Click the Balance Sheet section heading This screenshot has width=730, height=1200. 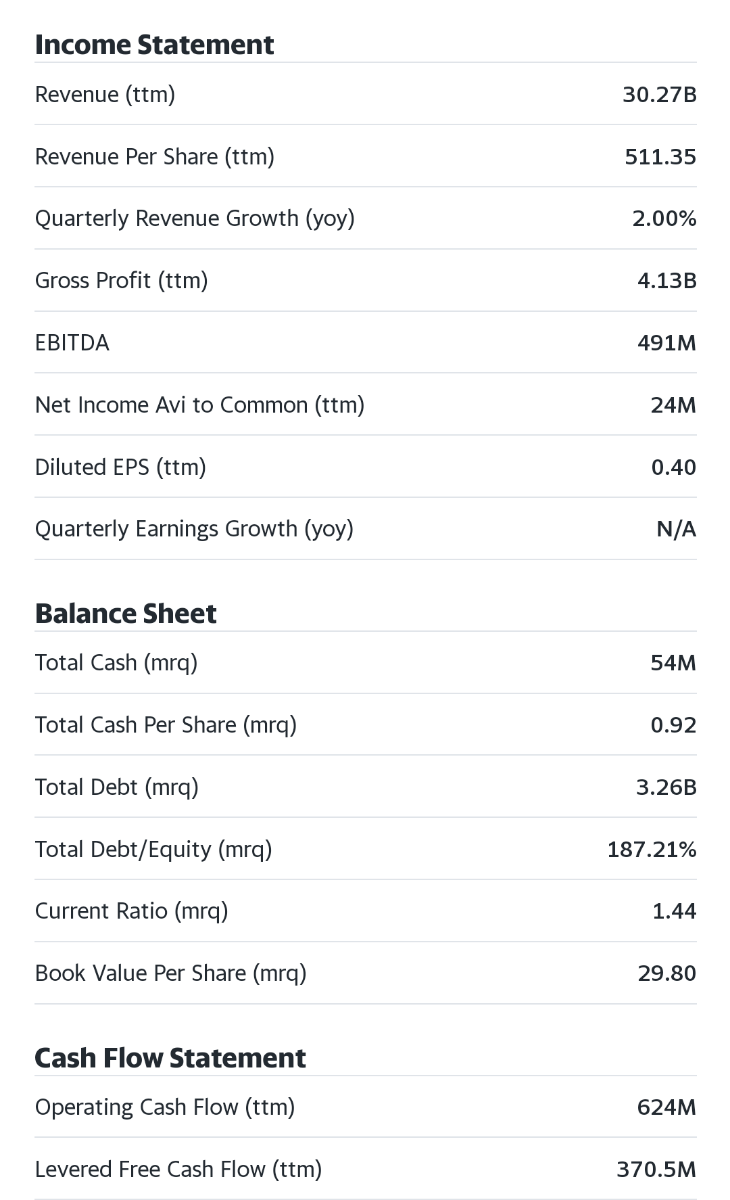[x=125, y=613]
